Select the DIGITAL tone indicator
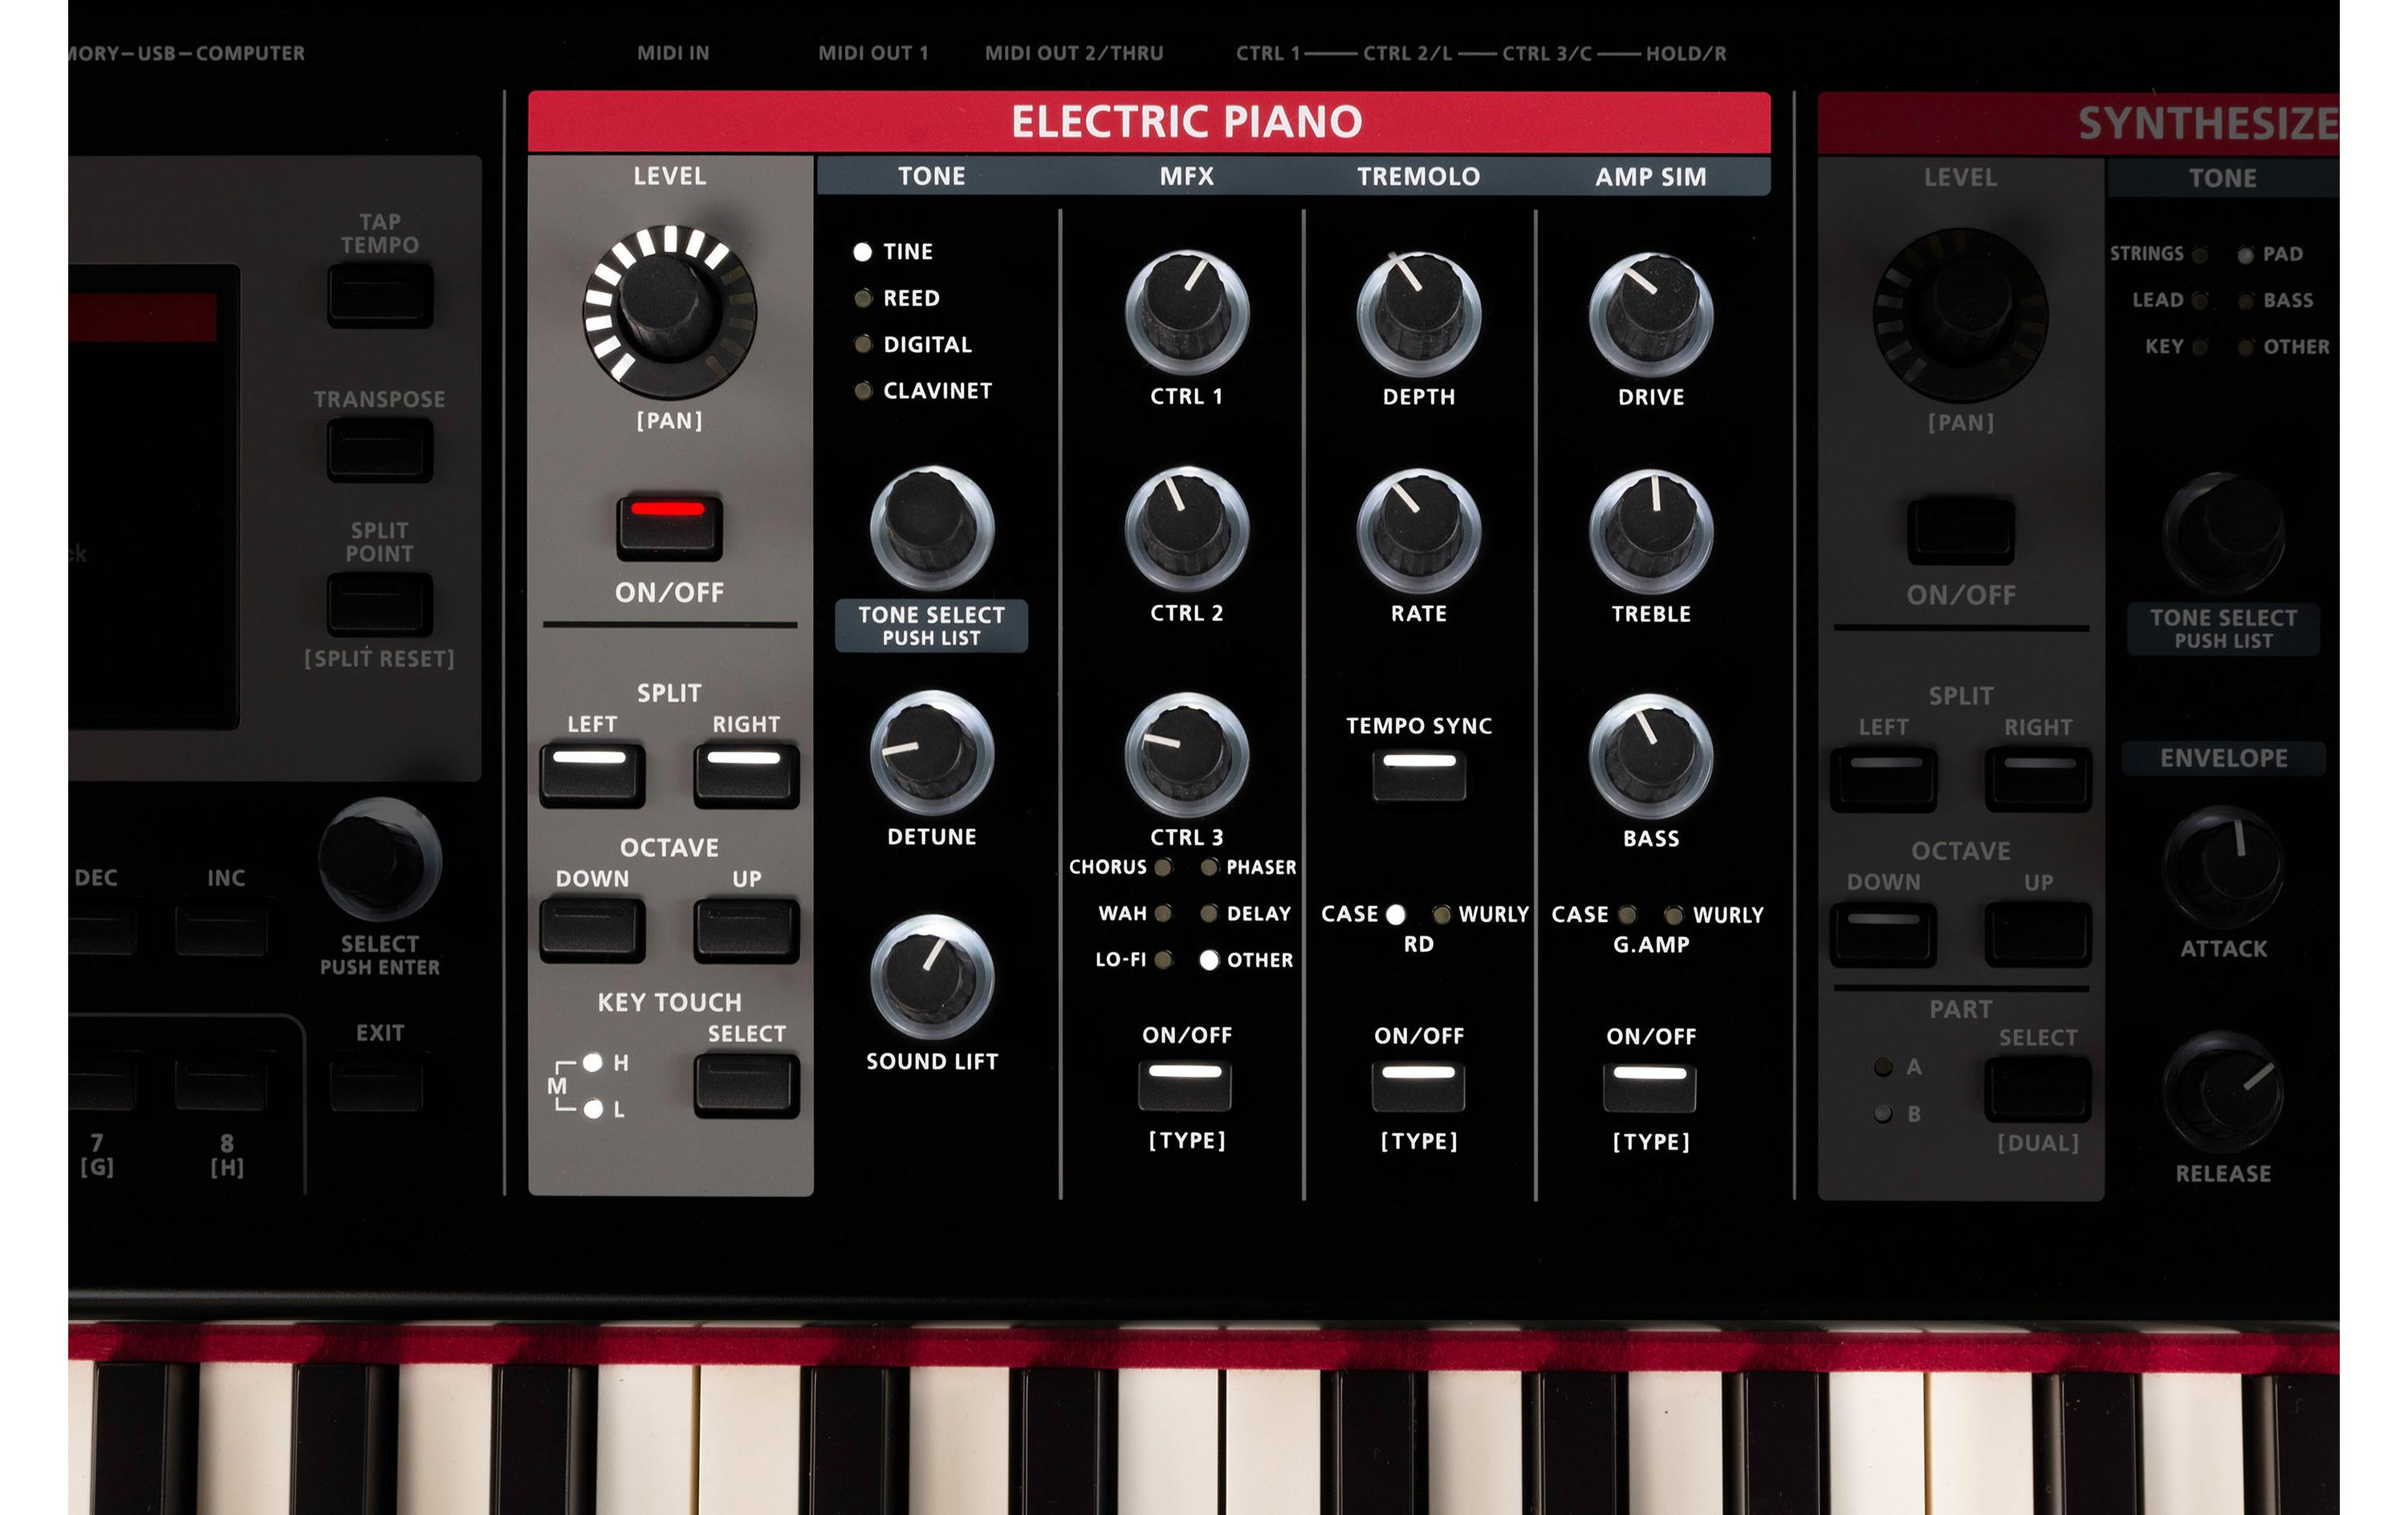Viewport: 2408px width, 1515px height. 862,344
